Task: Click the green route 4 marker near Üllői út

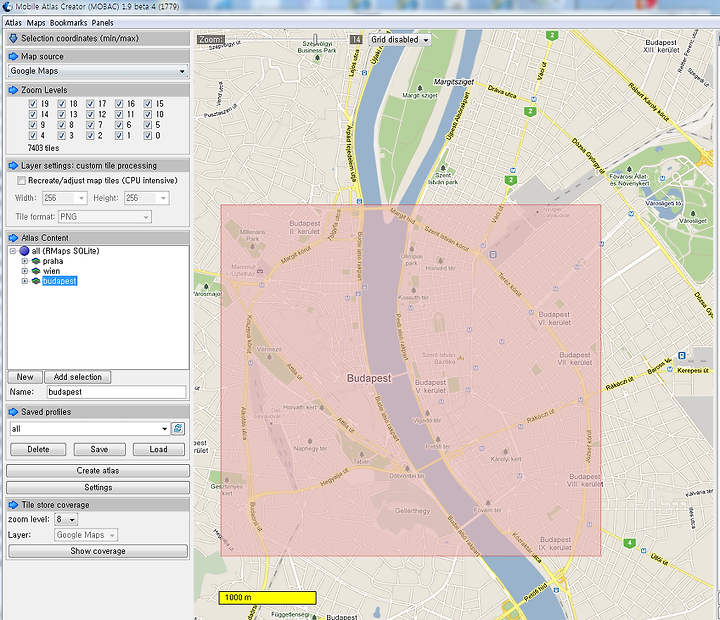Action: (630, 543)
